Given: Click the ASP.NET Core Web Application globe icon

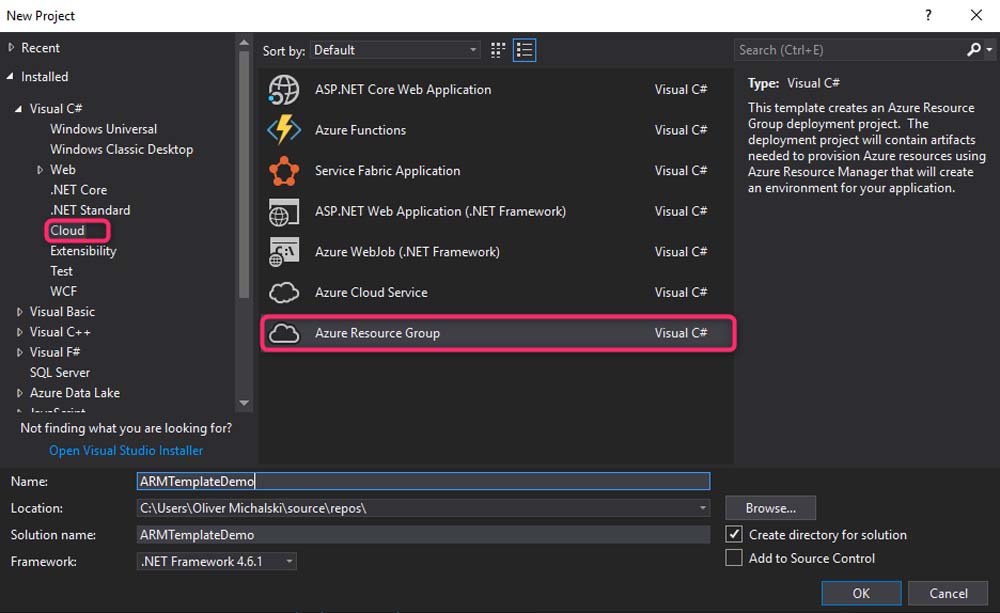Looking at the screenshot, I should click(x=284, y=90).
